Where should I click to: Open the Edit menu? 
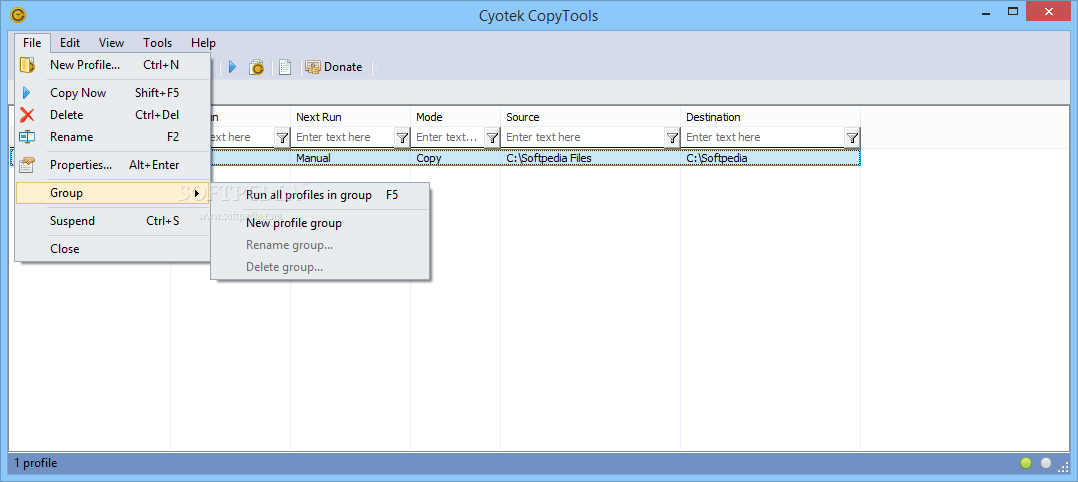coord(70,43)
